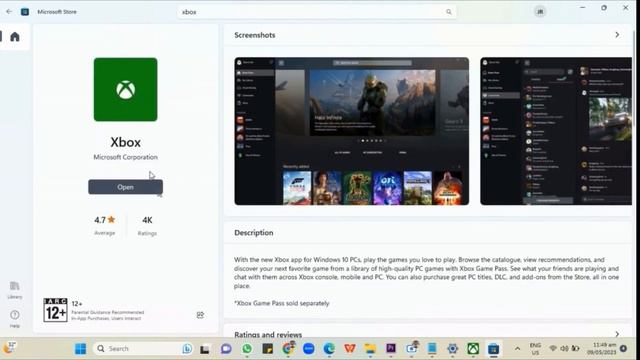
Task: Click the 4K Ratings count
Action: coord(147,225)
